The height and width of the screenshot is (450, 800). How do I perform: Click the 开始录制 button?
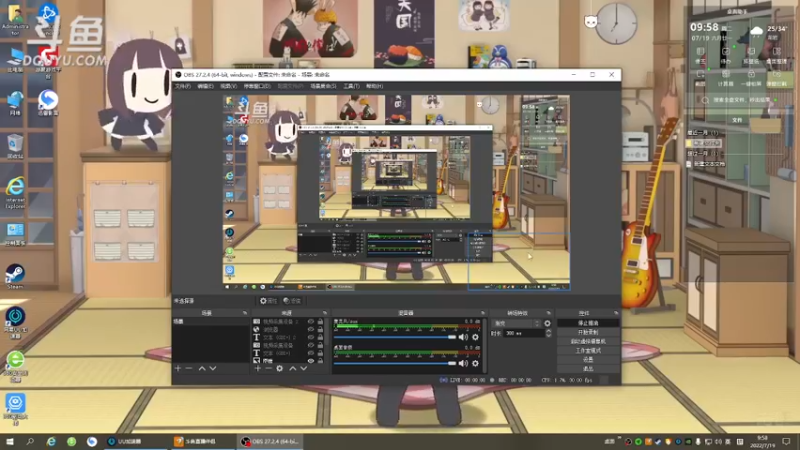click(588, 332)
